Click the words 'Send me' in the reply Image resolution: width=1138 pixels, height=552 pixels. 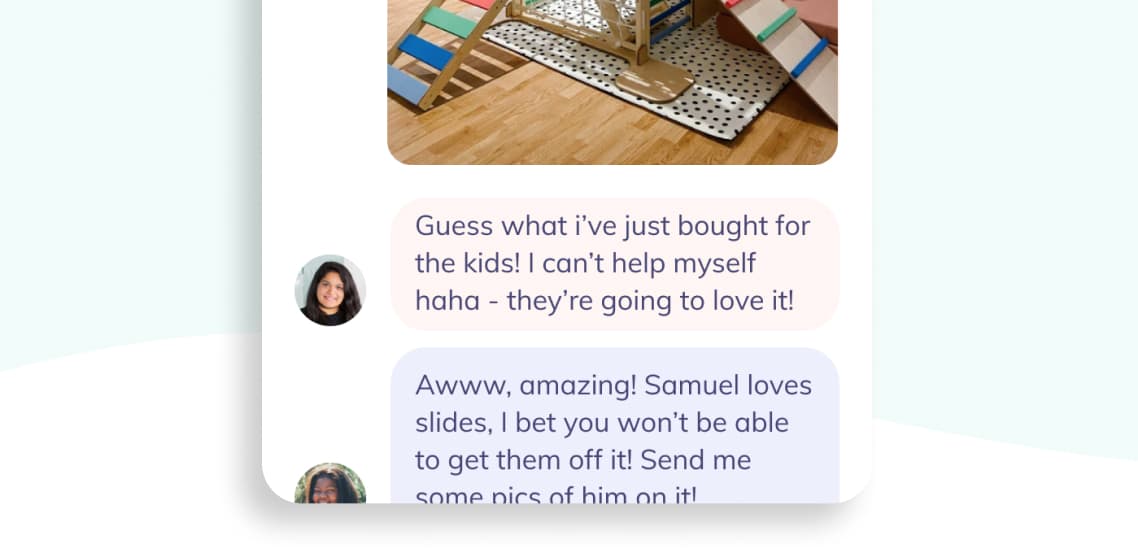[x=696, y=460]
